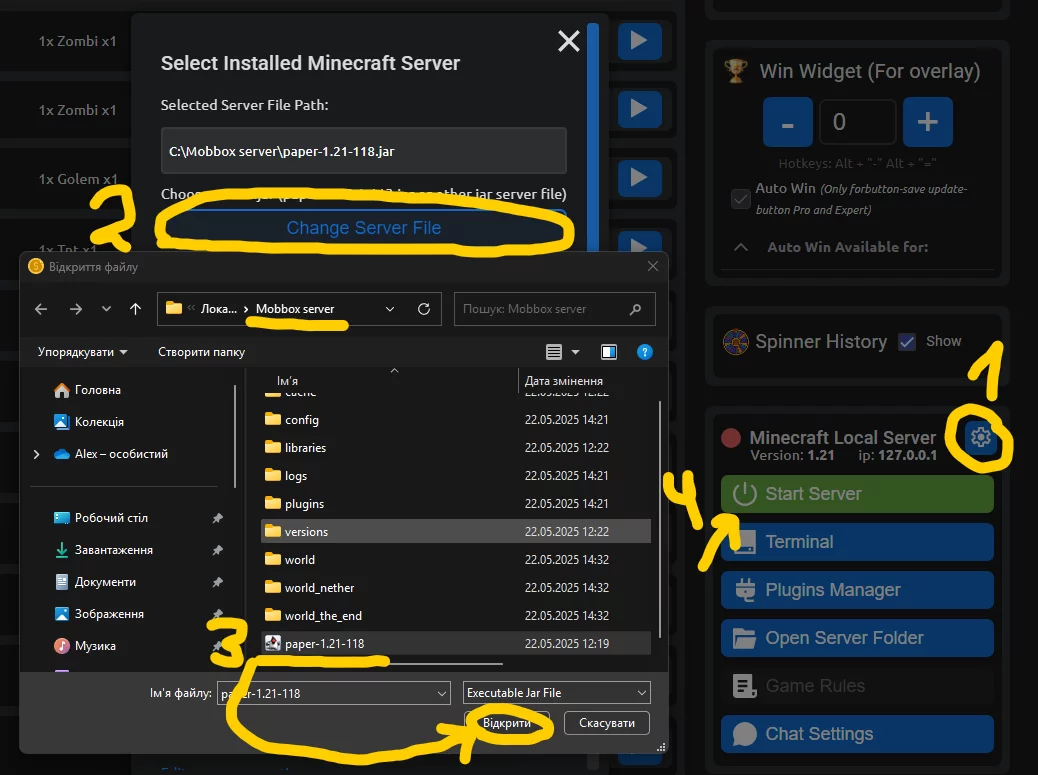Screen dimensions: 1038x775
Task: Click Open Server Folder
Action: click(x=857, y=638)
